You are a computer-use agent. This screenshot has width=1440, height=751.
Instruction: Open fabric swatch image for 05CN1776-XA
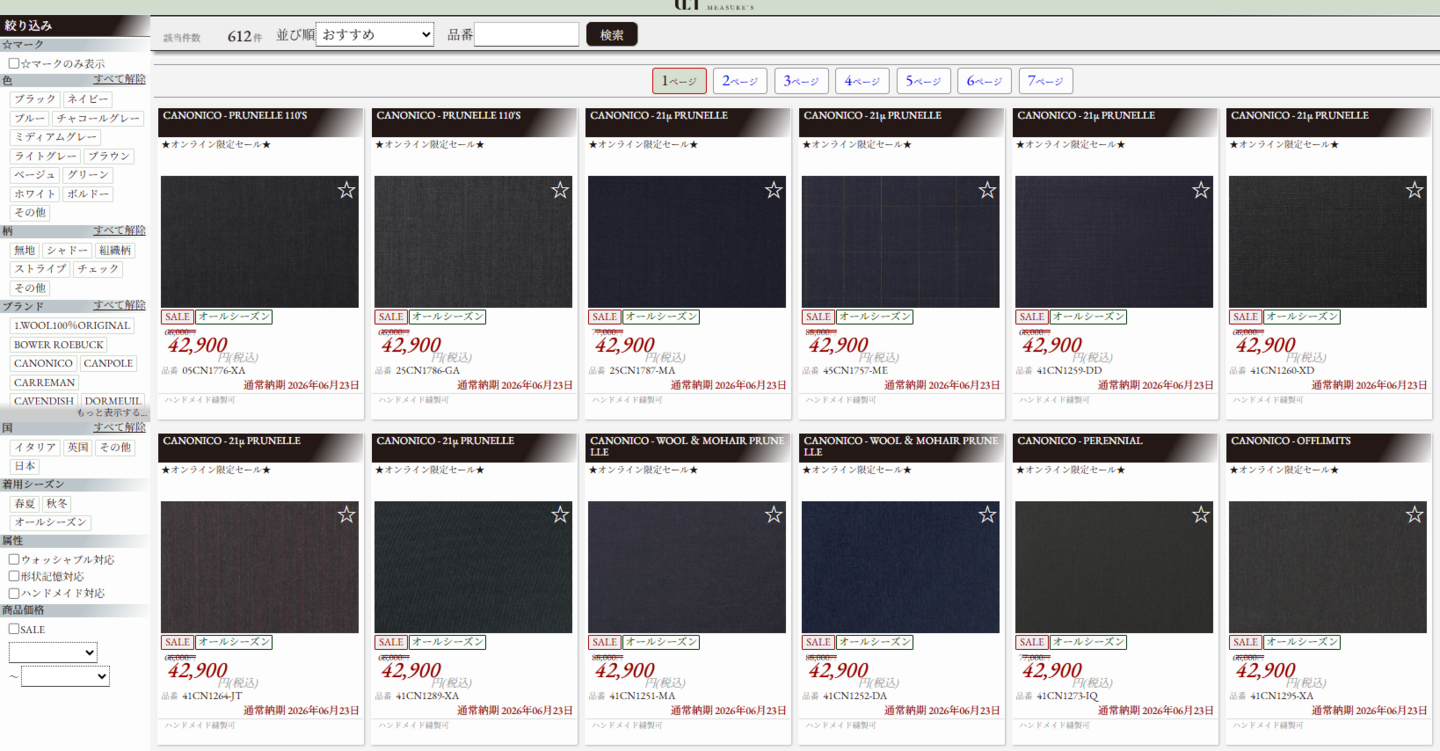pos(260,242)
